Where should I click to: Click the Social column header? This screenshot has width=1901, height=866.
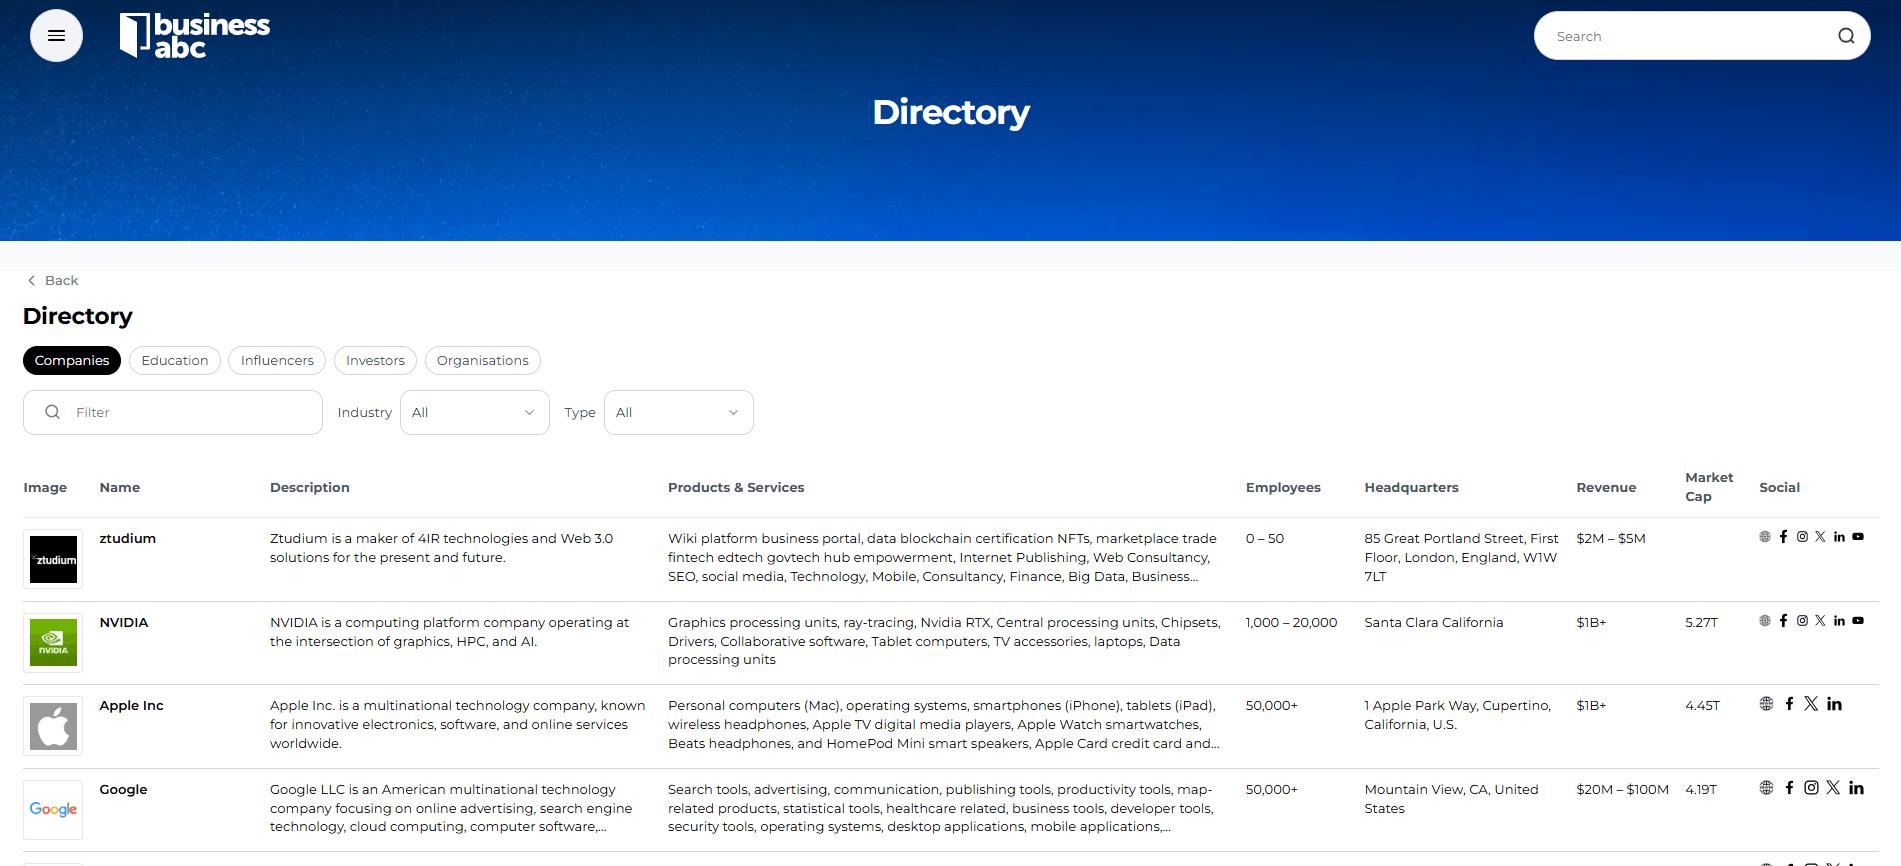pyautogui.click(x=1779, y=488)
